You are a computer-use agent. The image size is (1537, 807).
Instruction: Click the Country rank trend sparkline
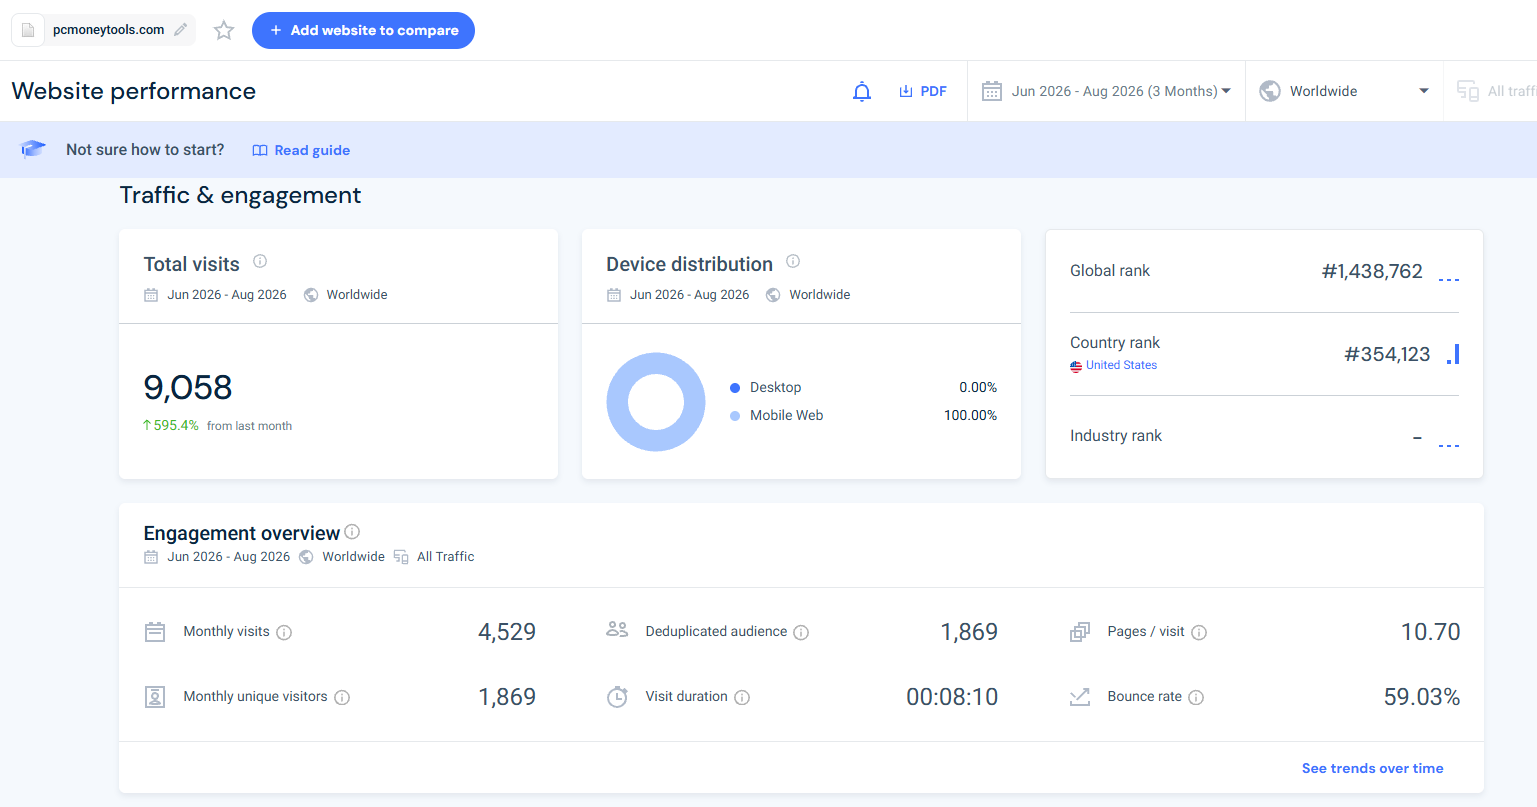1453,354
